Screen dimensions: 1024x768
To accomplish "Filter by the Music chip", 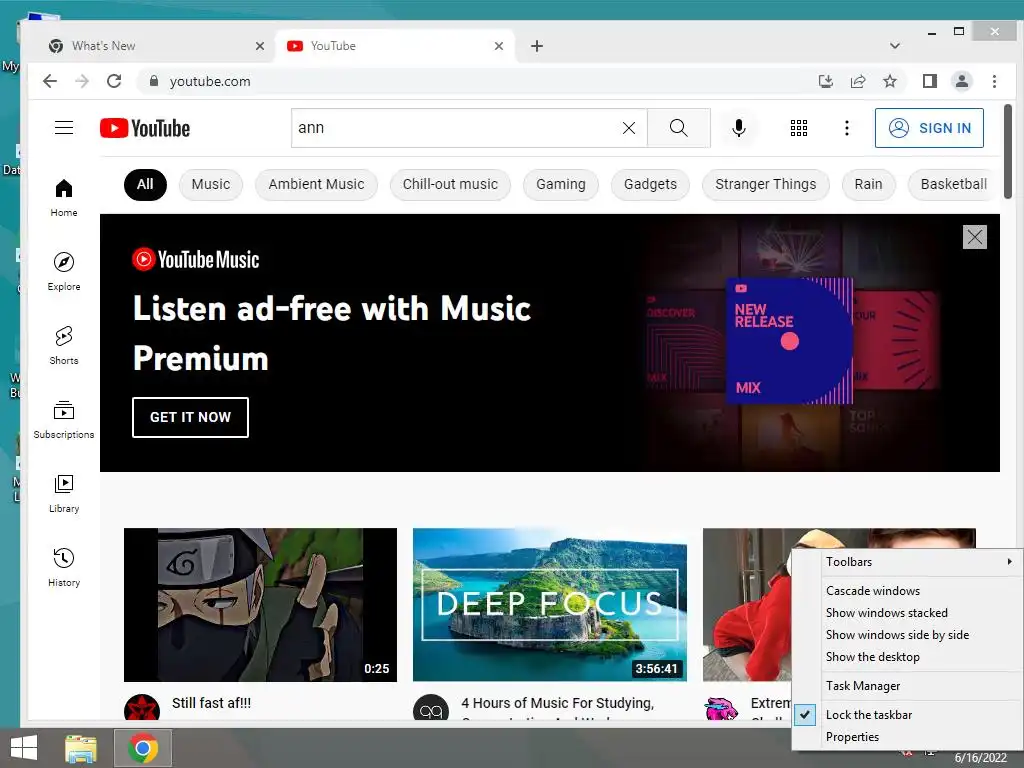I will tap(210, 185).
